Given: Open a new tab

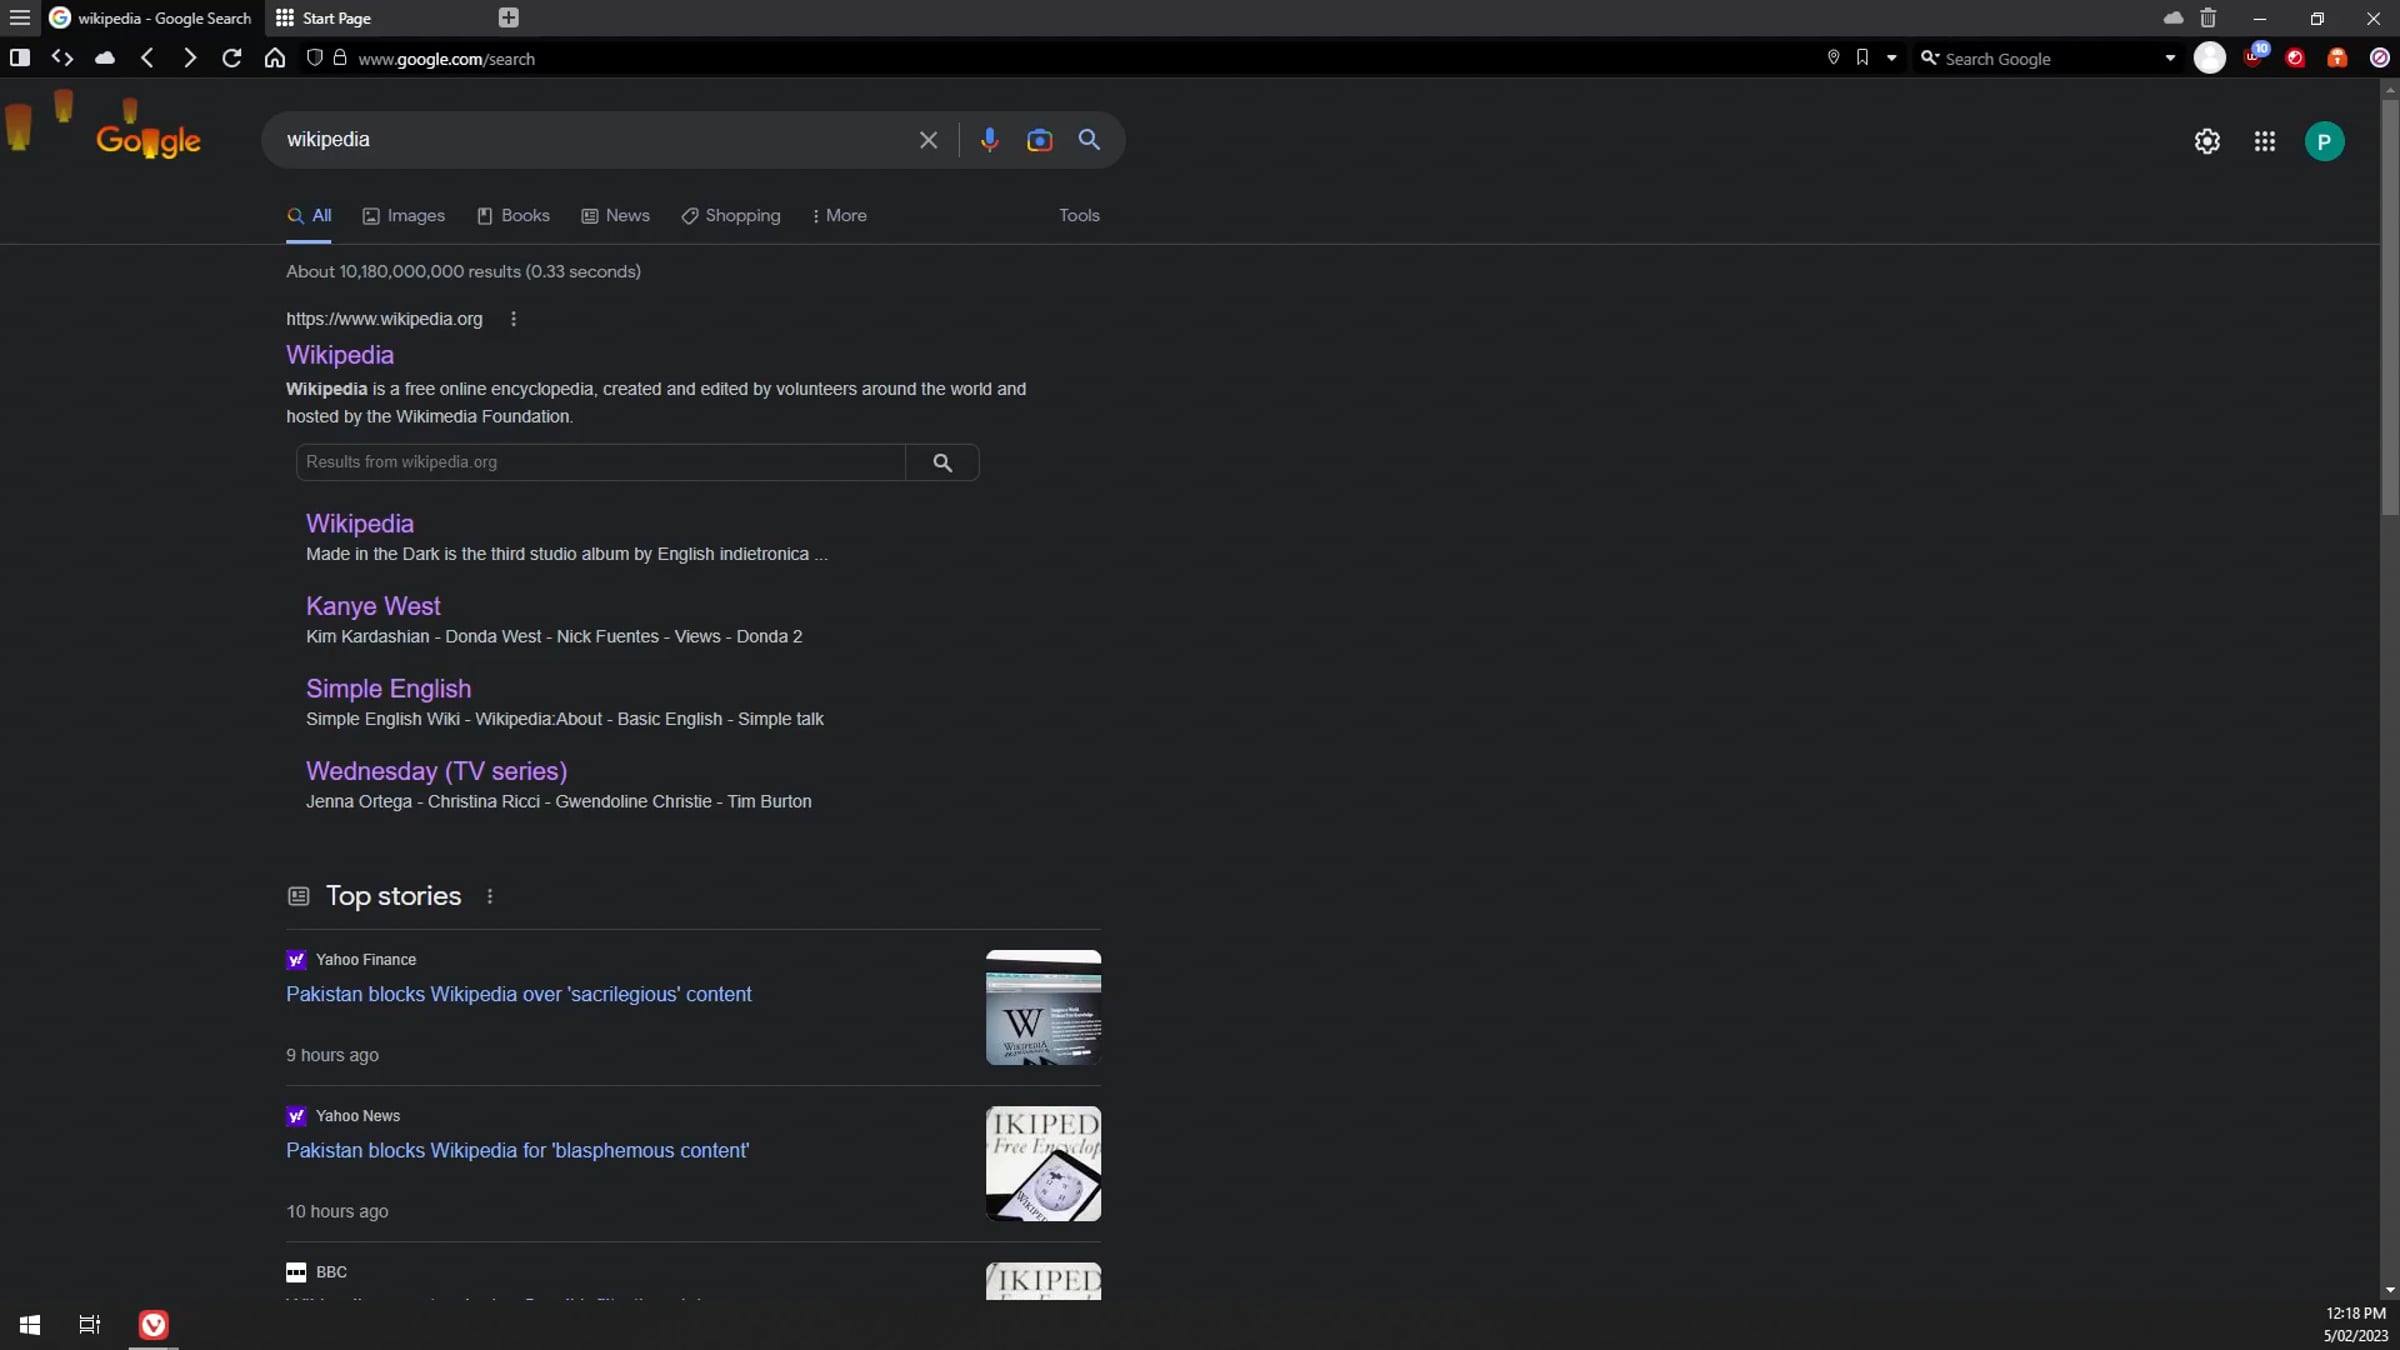Looking at the screenshot, I should point(508,18).
